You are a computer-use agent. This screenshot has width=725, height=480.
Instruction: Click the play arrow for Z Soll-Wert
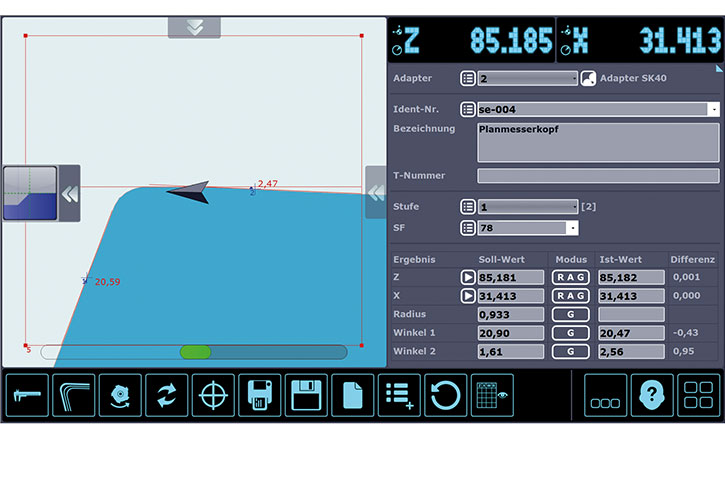click(x=467, y=277)
